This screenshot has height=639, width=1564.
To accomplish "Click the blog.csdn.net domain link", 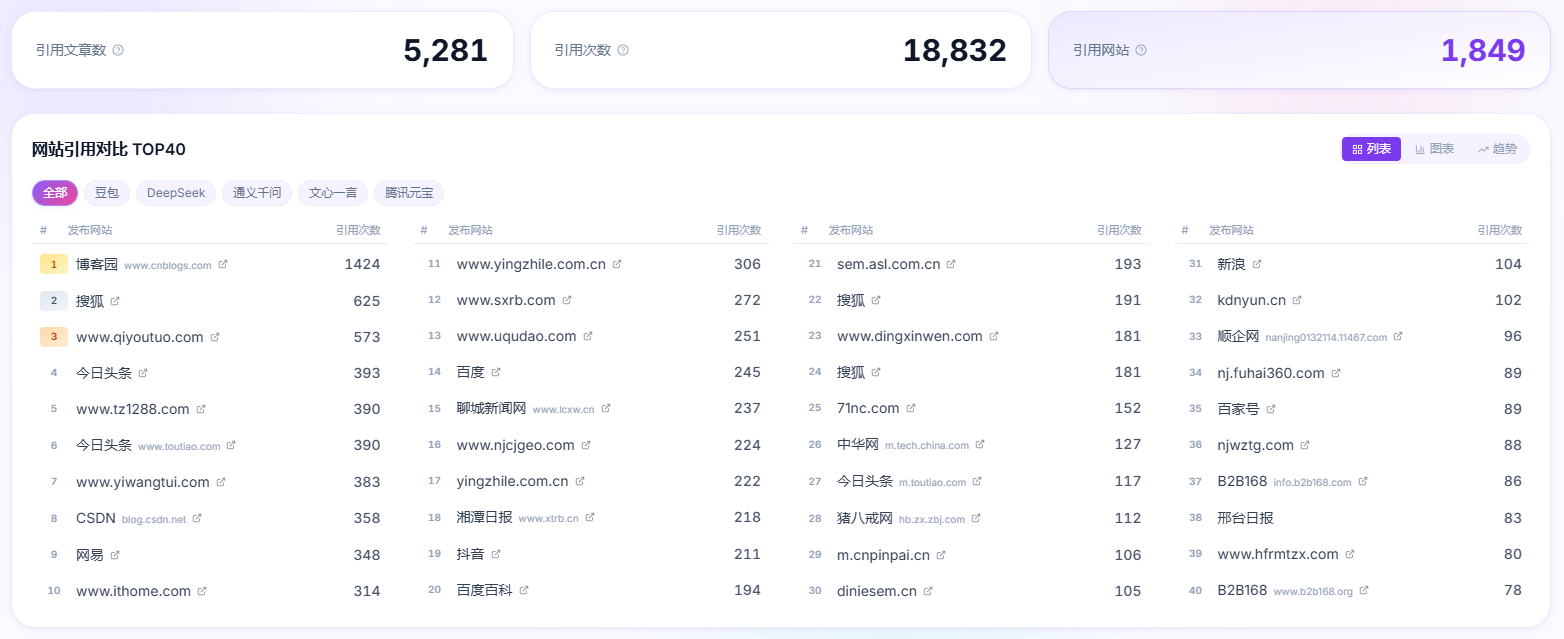I will (154, 519).
